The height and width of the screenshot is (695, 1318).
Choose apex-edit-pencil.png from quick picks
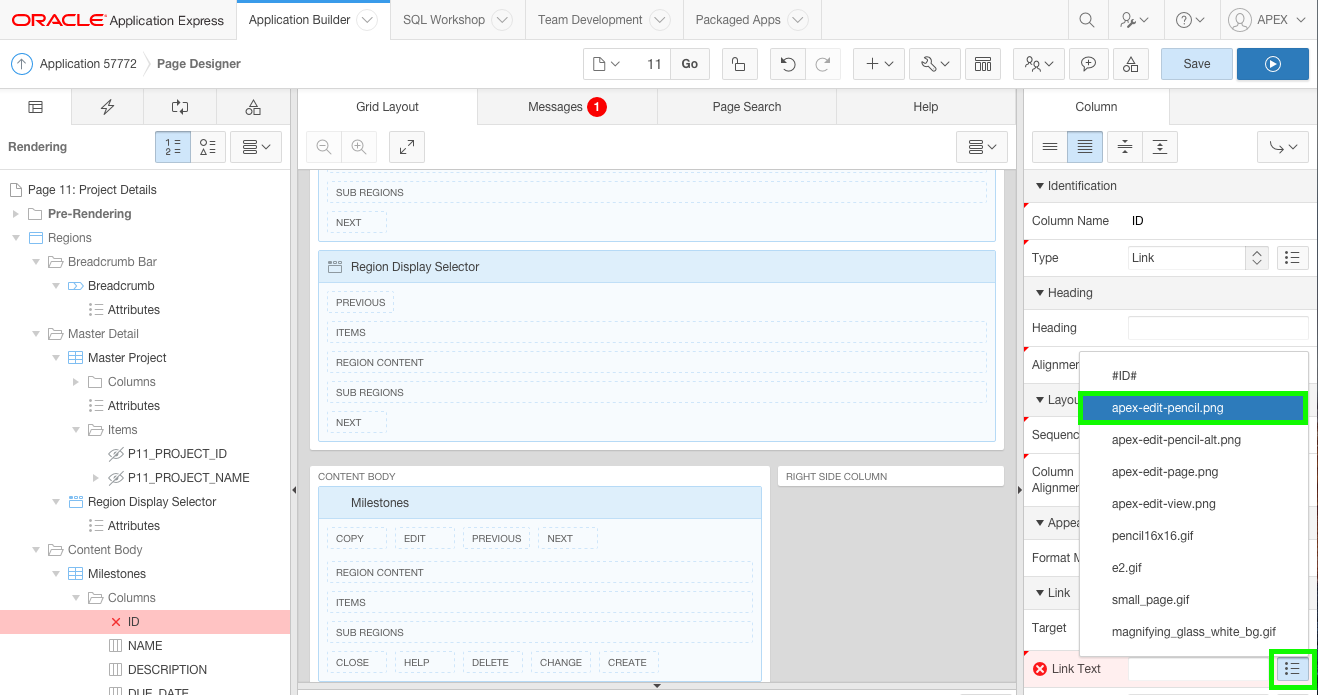(1193, 408)
